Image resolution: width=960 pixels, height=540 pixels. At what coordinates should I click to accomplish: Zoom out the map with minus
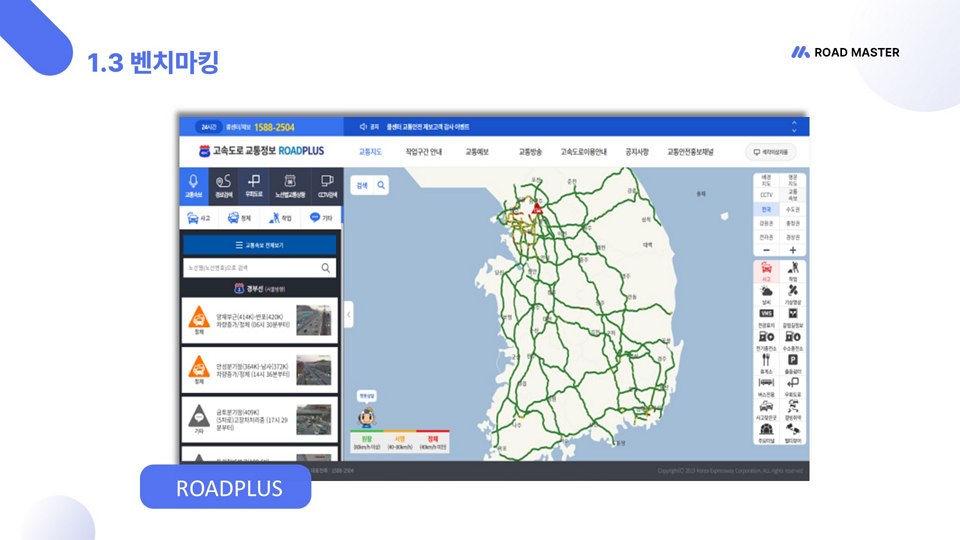point(766,250)
